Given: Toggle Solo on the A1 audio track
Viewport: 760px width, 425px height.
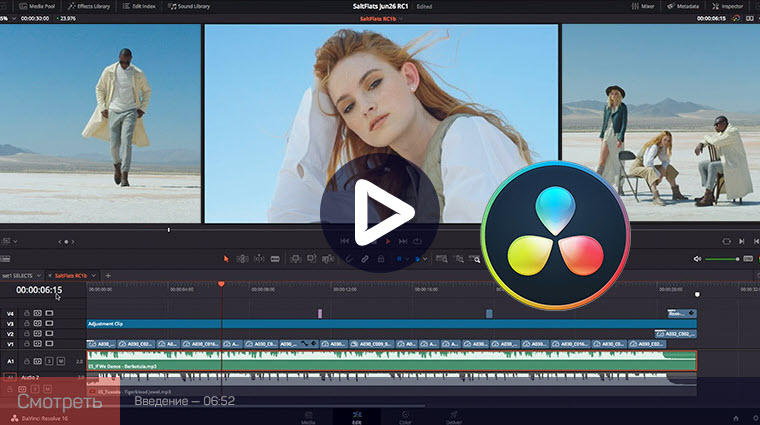Looking at the screenshot, I should pos(49,360).
